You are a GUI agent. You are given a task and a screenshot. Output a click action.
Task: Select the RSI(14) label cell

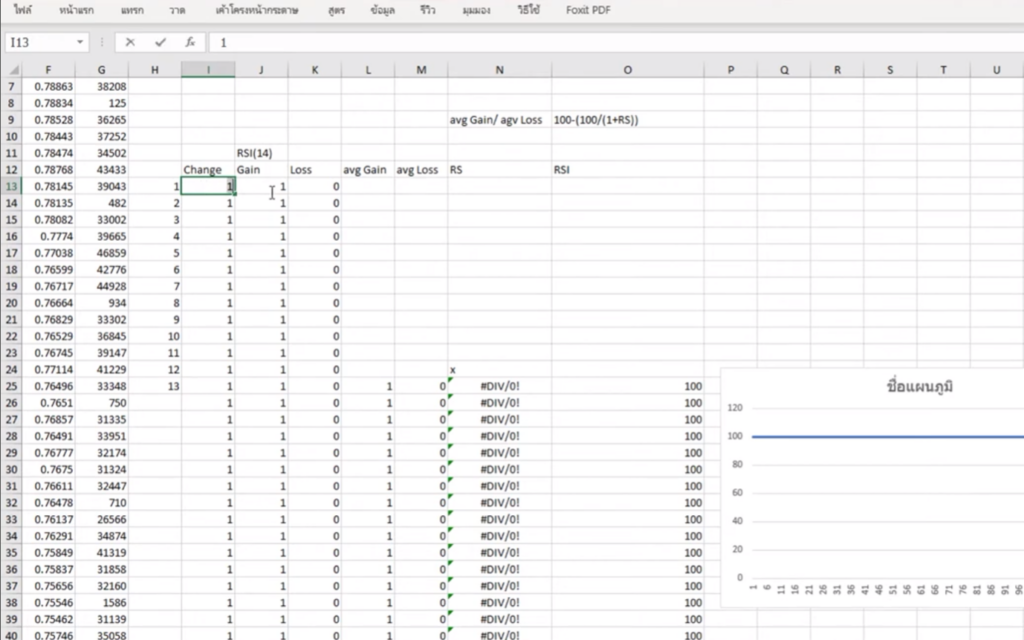(x=261, y=153)
